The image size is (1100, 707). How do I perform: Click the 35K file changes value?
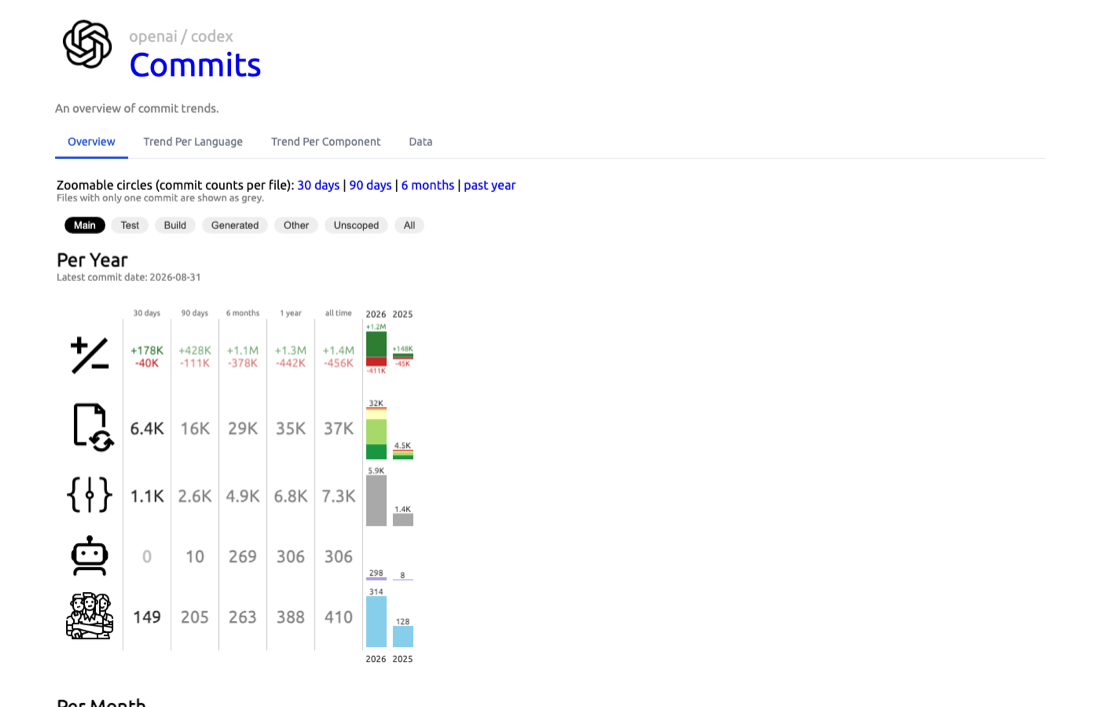tap(290, 429)
